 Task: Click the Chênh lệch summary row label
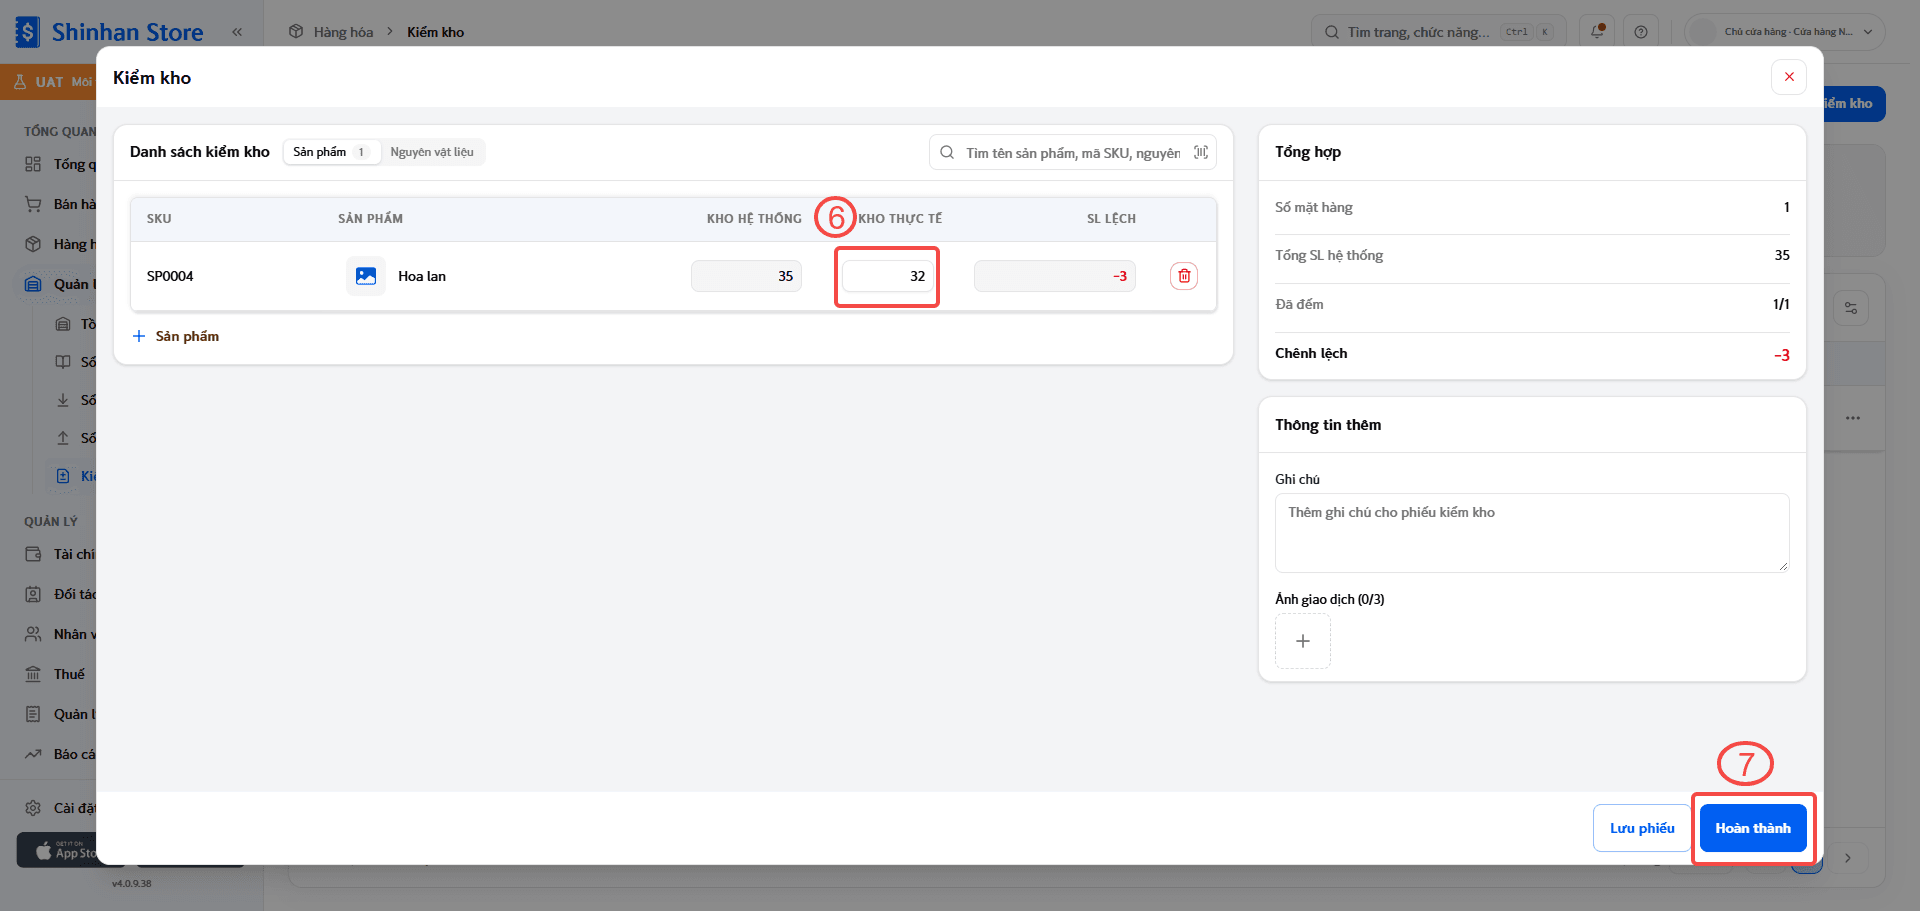coord(1311,353)
